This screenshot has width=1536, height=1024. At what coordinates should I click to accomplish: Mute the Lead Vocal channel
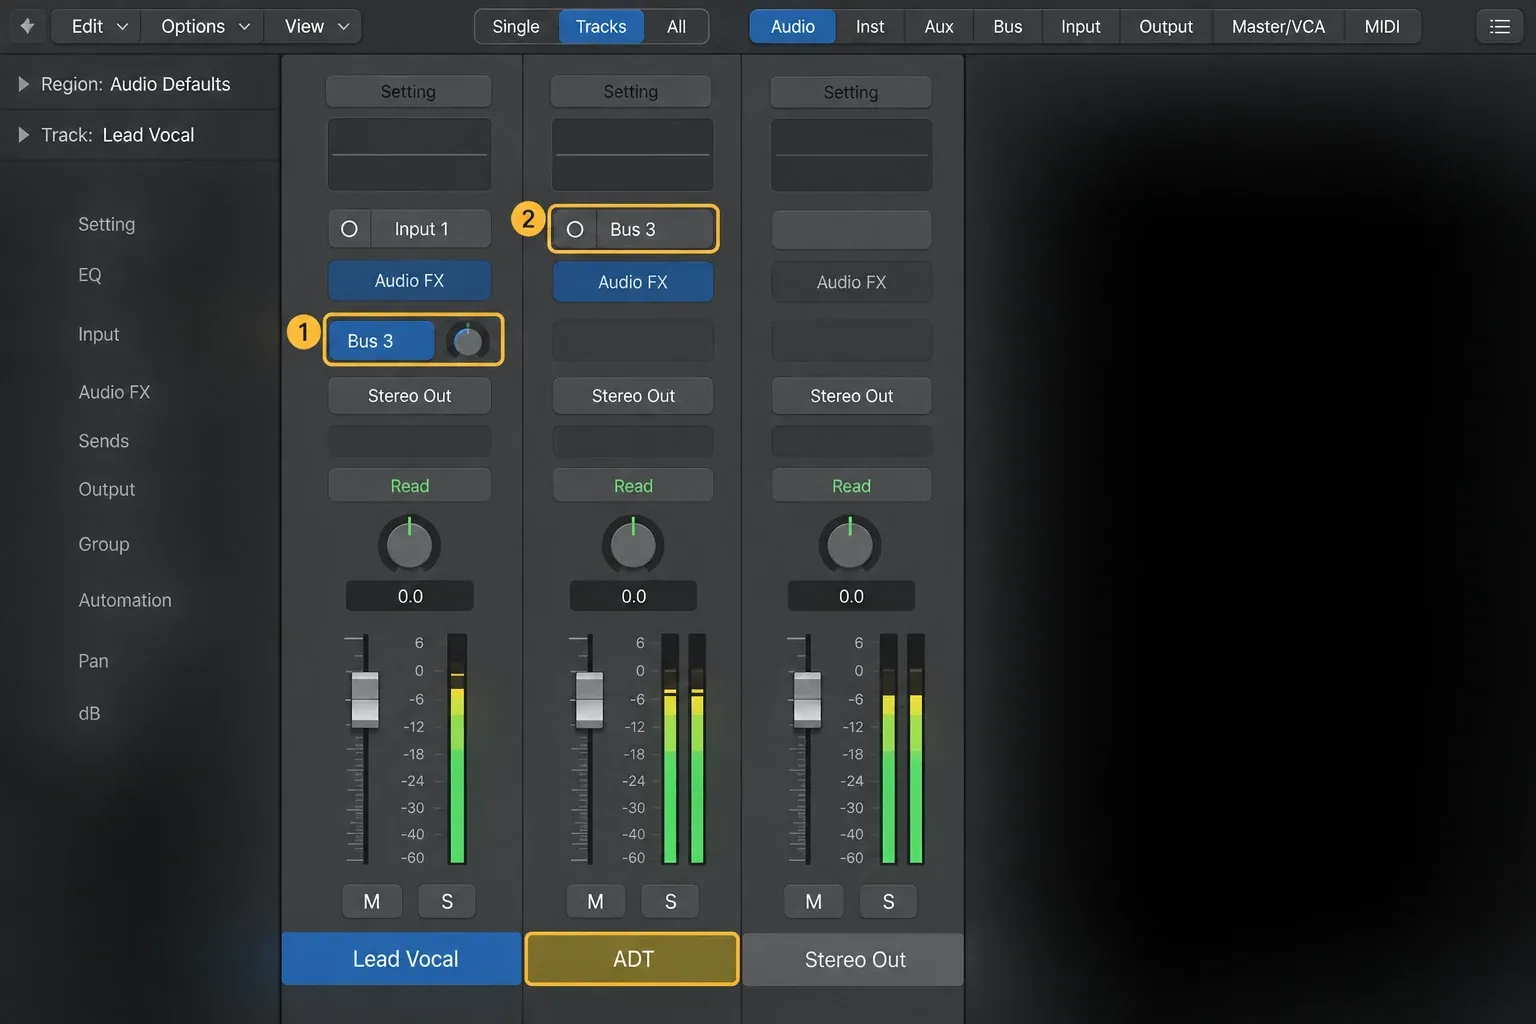tap(372, 901)
